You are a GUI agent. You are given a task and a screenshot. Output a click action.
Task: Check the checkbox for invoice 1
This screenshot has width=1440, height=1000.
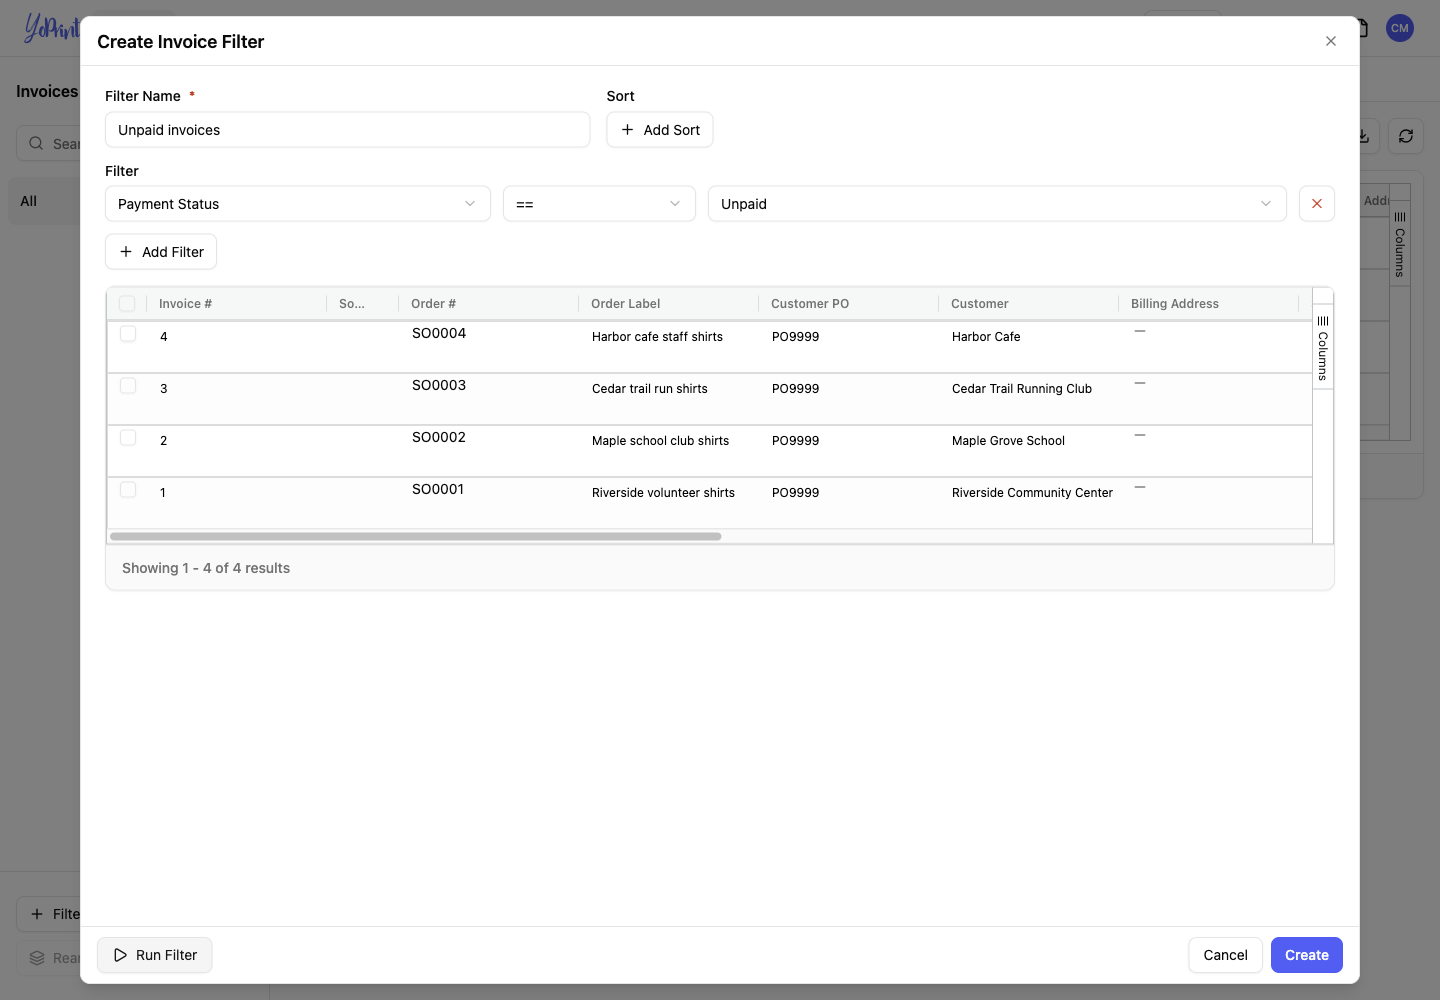click(128, 489)
